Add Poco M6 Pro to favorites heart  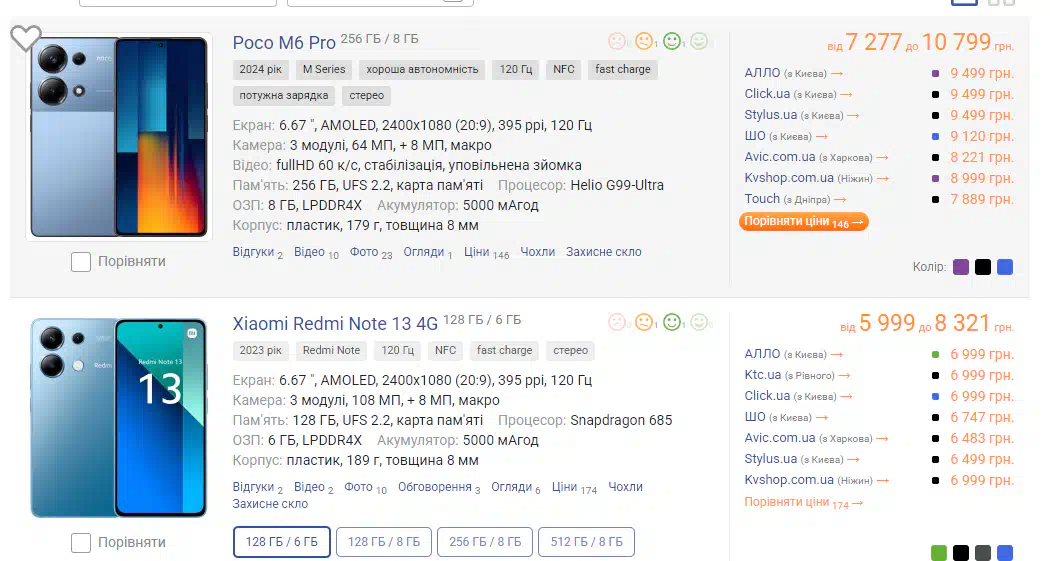pos(25,38)
